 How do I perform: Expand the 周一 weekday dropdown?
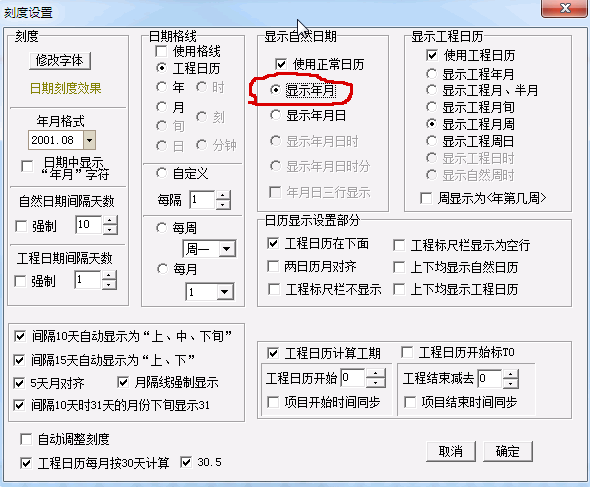pyautogui.click(x=227, y=249)
